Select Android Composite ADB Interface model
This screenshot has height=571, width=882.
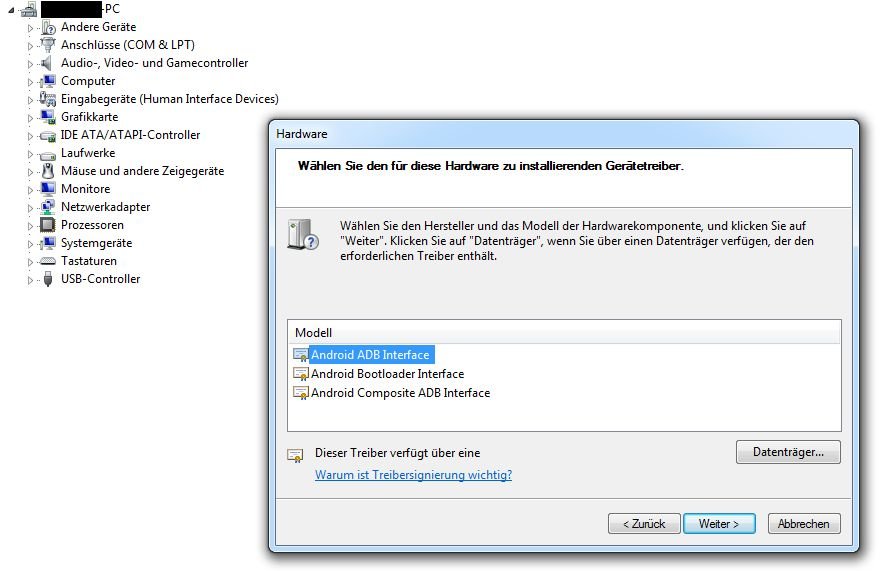400,393
